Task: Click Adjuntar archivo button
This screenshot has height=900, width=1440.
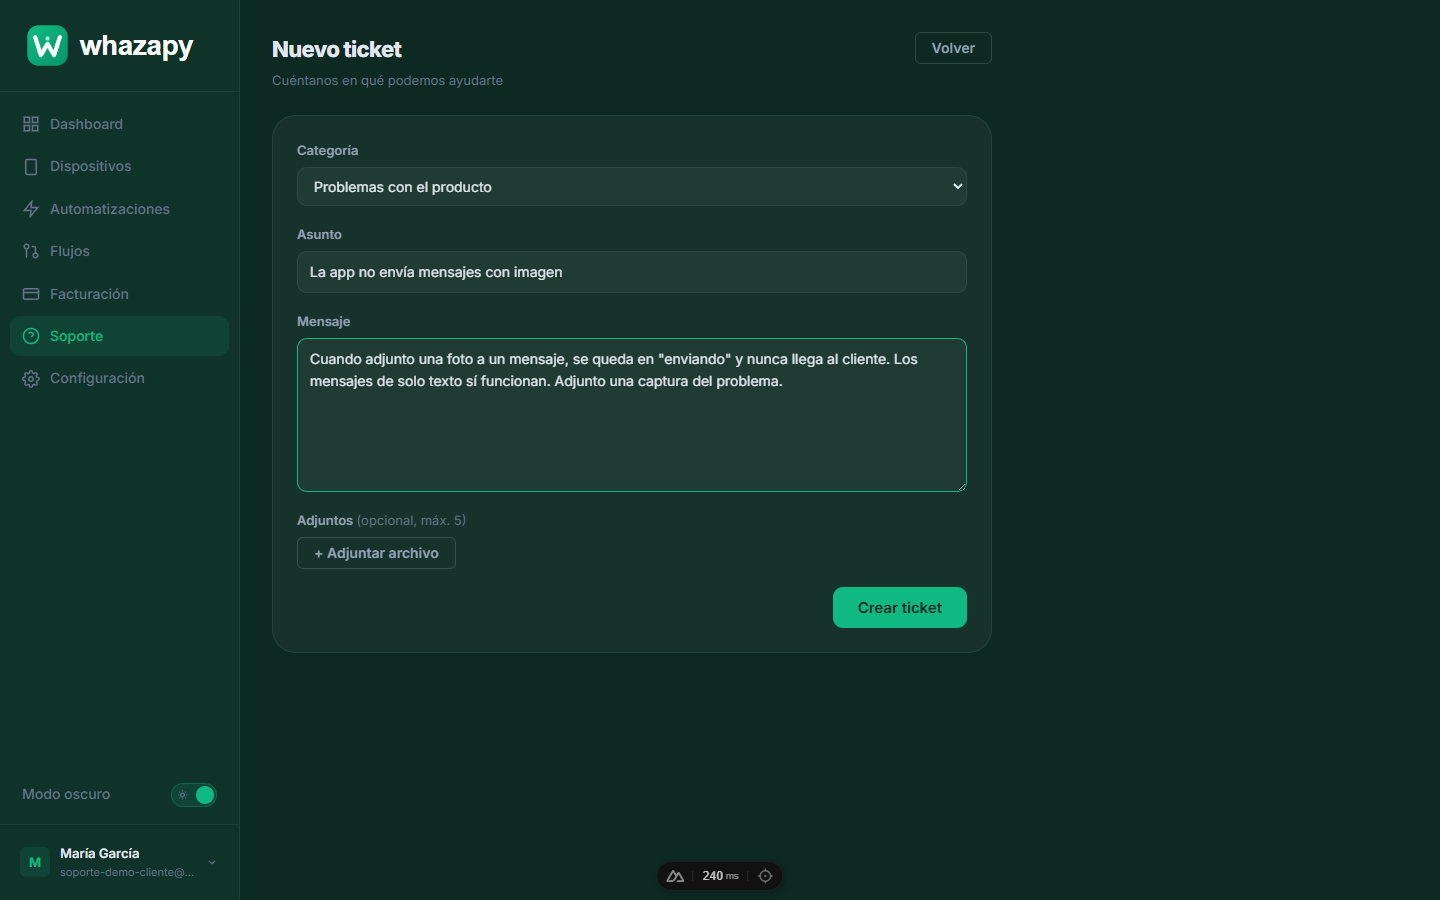Action: point(376,553)
